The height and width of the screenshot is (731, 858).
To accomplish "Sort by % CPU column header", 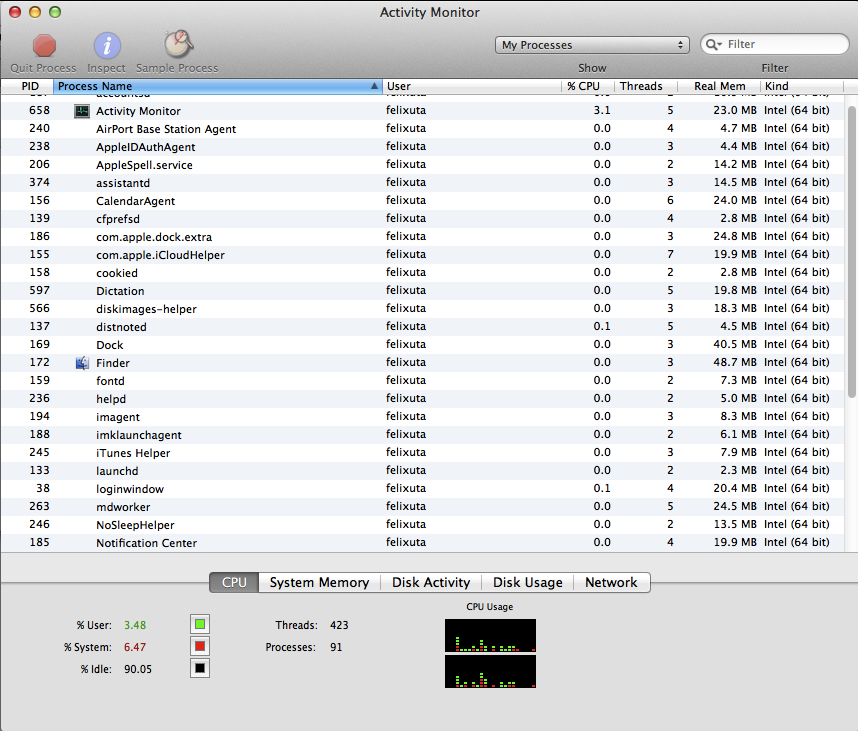I will click(x=588, y=86).
